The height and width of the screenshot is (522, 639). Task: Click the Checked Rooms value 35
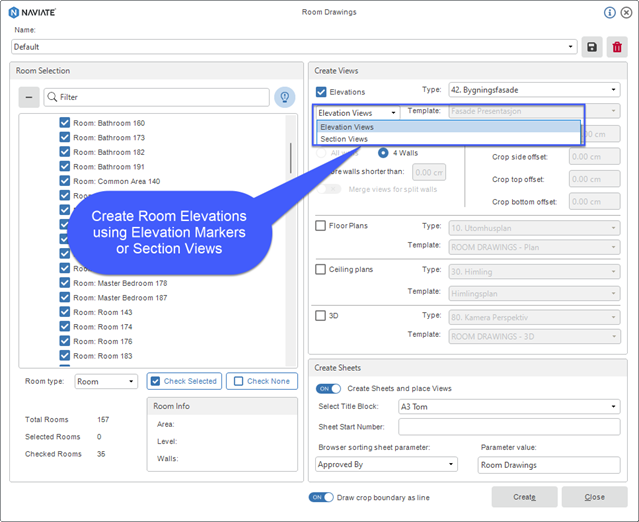(101, 454)
